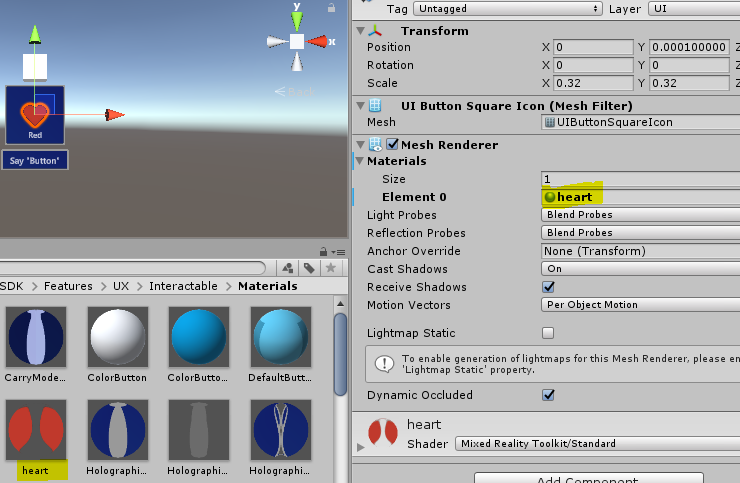Click the favorites star icon in Project panel

tap(328, 267)
